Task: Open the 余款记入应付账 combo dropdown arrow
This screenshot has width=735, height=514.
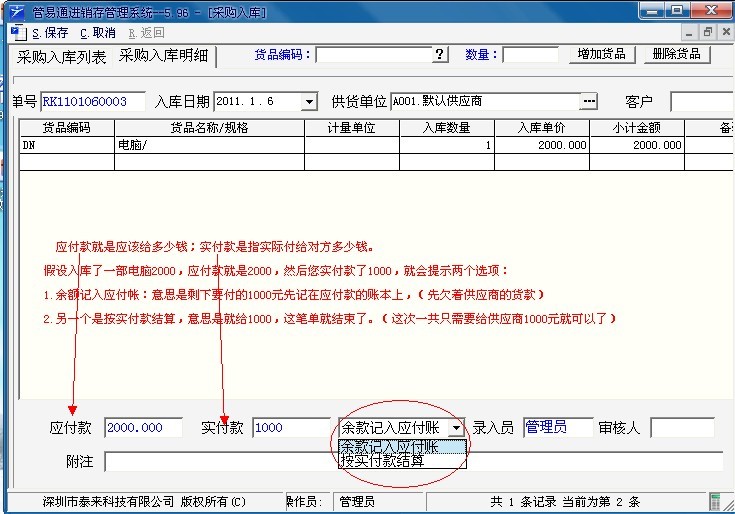Action: click(x=456, y=427)
